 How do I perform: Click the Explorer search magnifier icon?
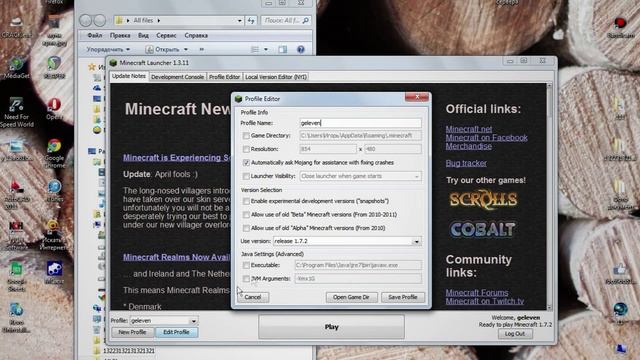(x=305, y=20)
